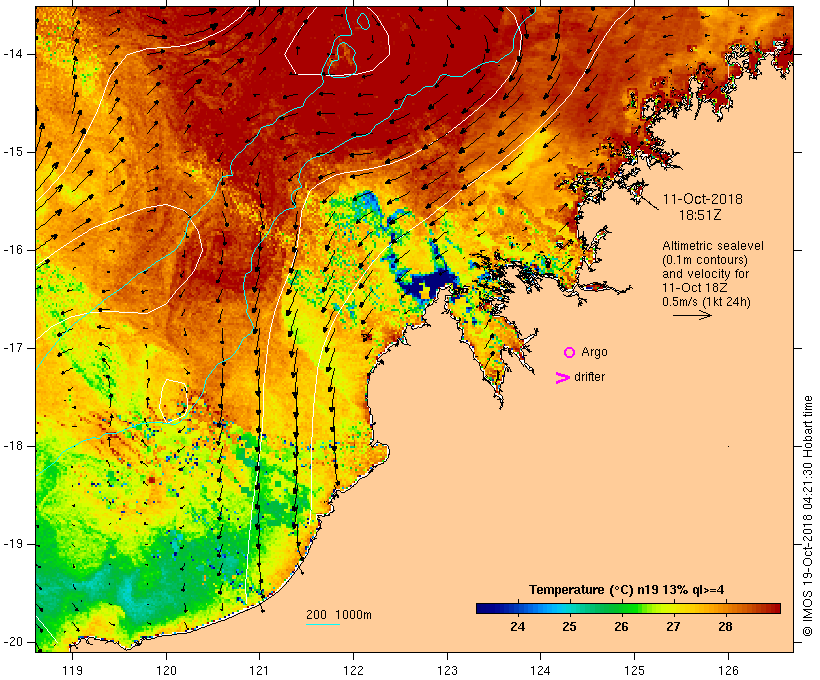The width and height of the screenshot is (820, 680).
Task: Click the 123 longitude axis label
Action: (447, 671)
